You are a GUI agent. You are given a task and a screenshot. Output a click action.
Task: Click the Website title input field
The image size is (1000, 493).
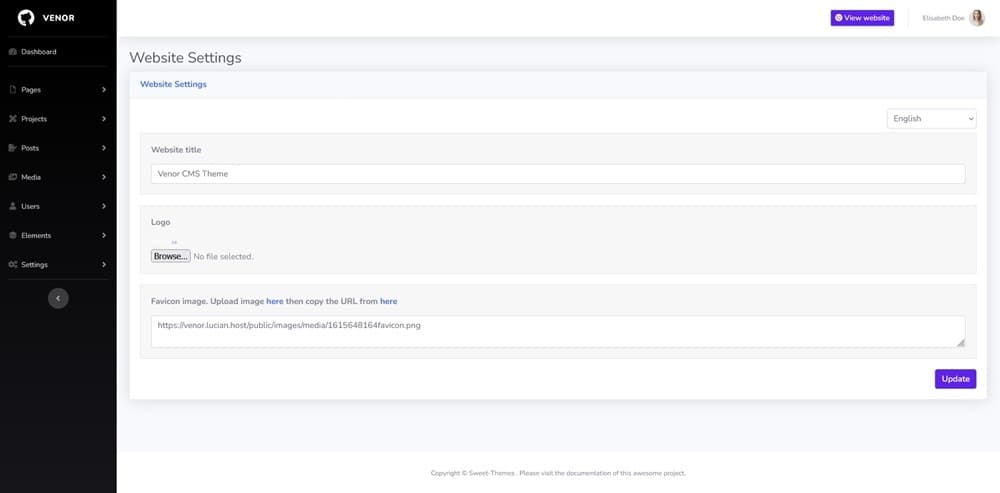click(557, 174)
